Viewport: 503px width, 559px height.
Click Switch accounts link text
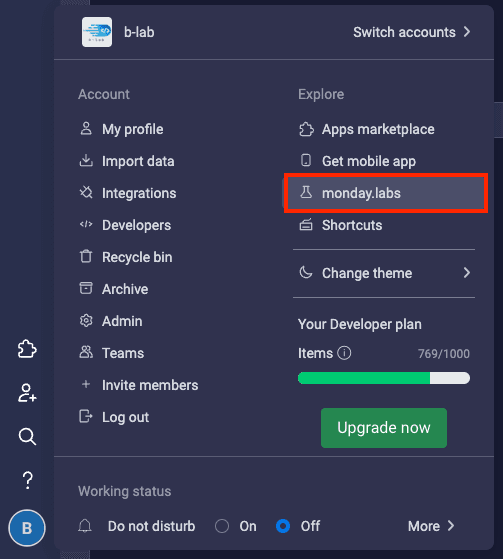tap(404, 32)
